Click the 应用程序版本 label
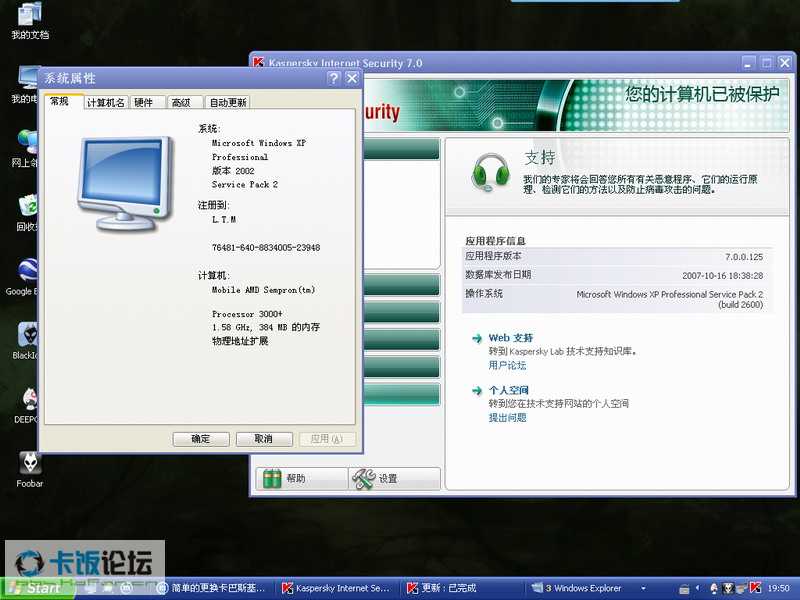 [x=493, y=256]
